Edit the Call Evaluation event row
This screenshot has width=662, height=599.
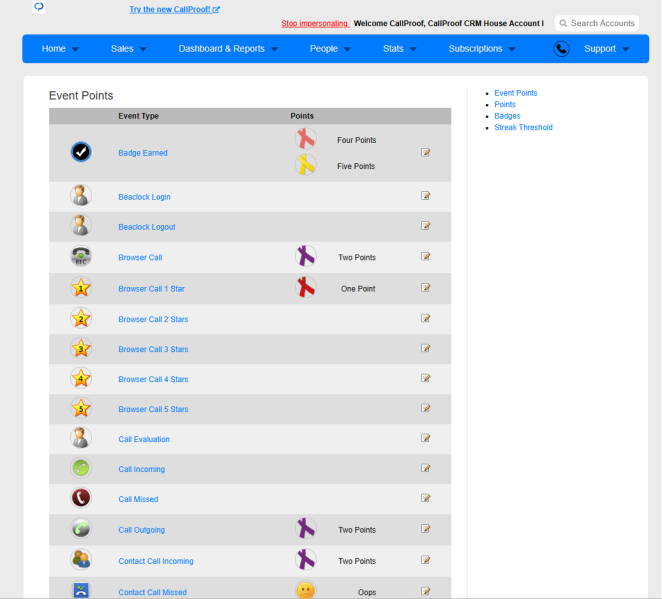coord(426,438)
